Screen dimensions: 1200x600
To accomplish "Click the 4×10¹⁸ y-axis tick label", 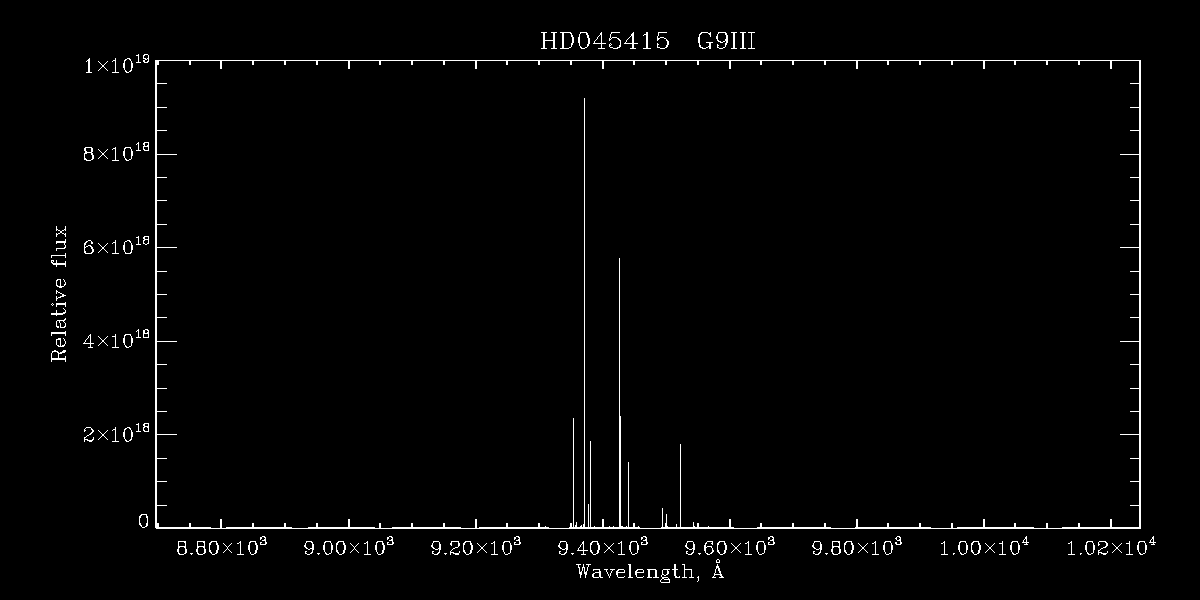I will tap(117, 341).
